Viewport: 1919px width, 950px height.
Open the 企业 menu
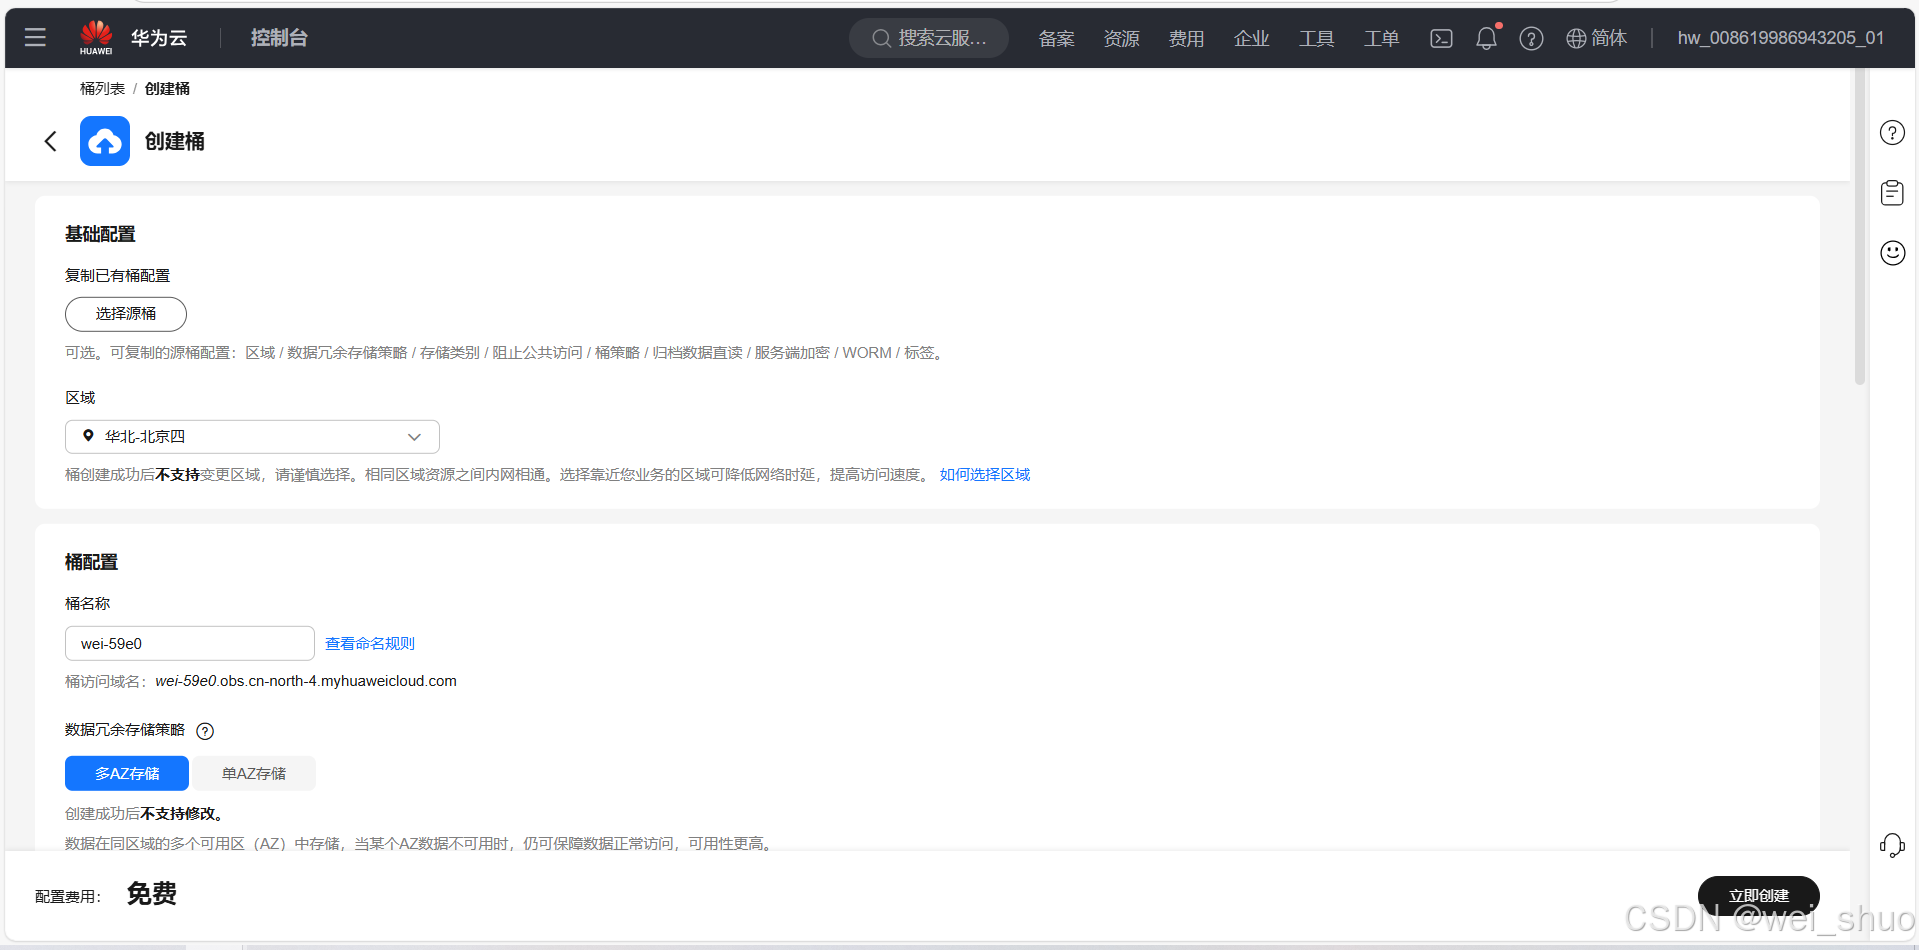click(x=1251, y=38)
